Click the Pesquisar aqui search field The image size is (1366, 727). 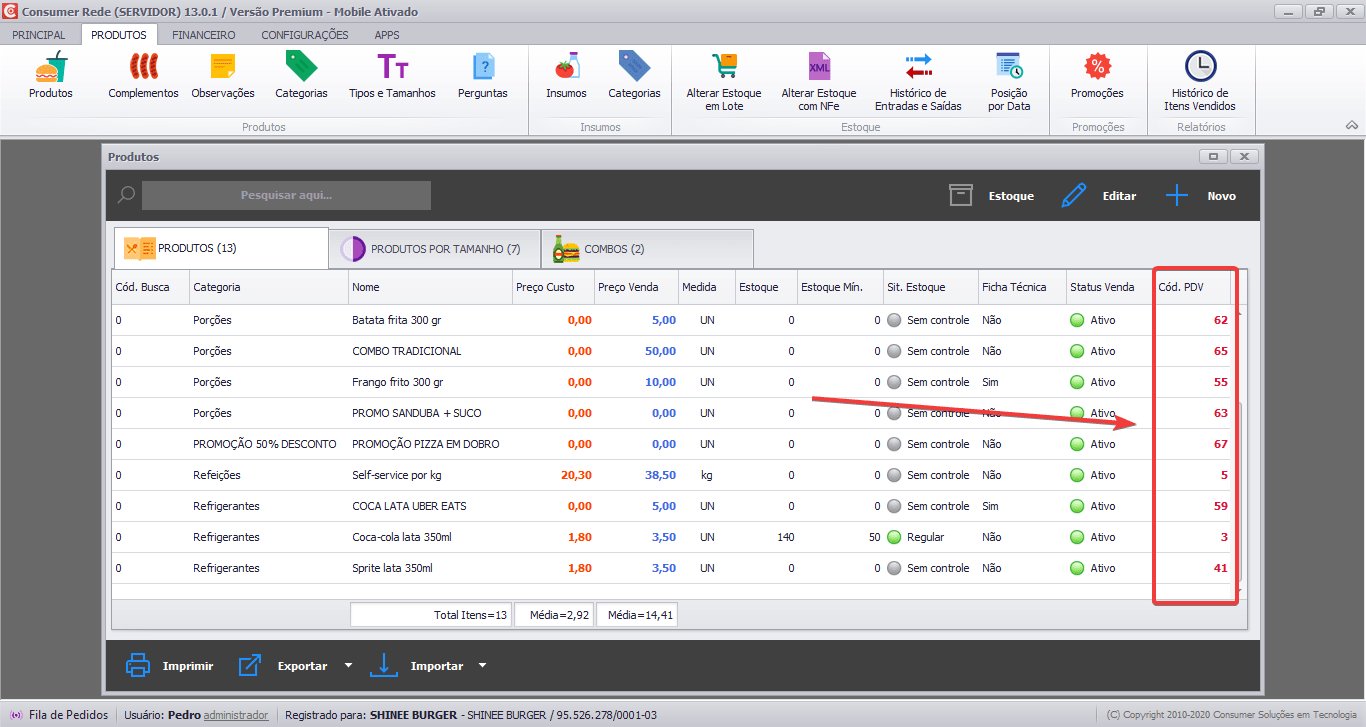286,196
